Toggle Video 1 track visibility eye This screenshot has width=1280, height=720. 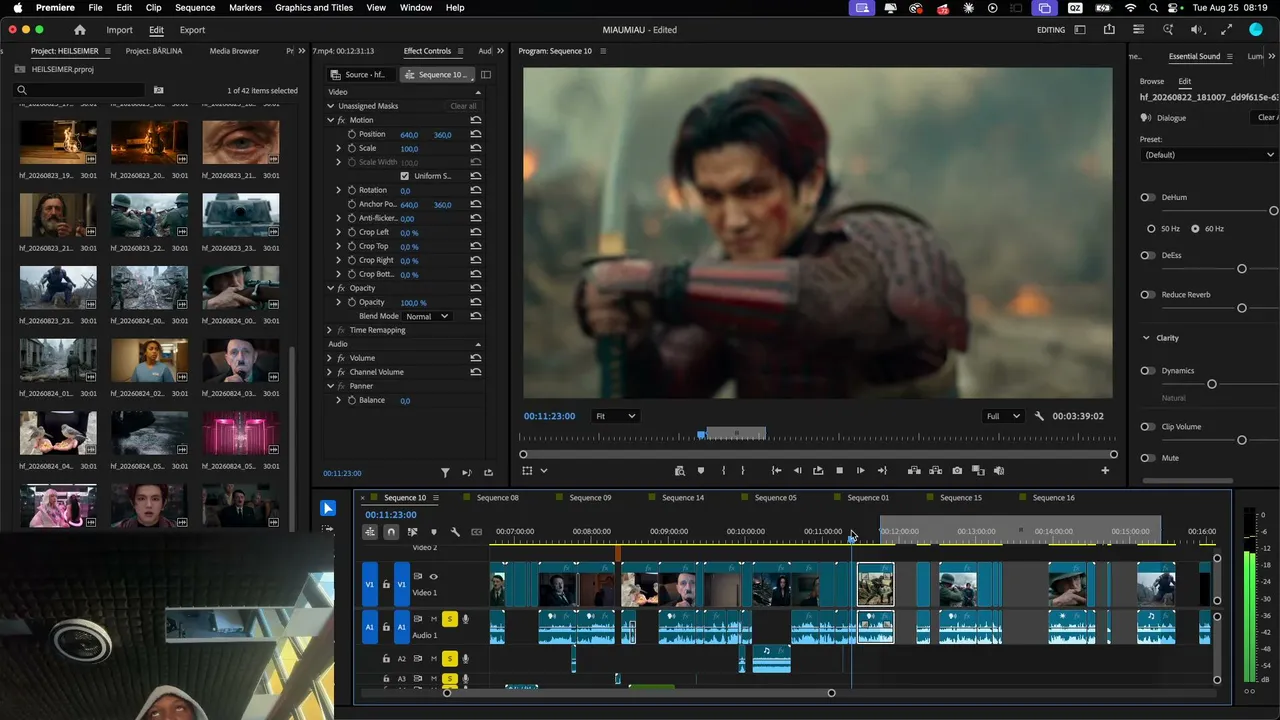(433, 577)
